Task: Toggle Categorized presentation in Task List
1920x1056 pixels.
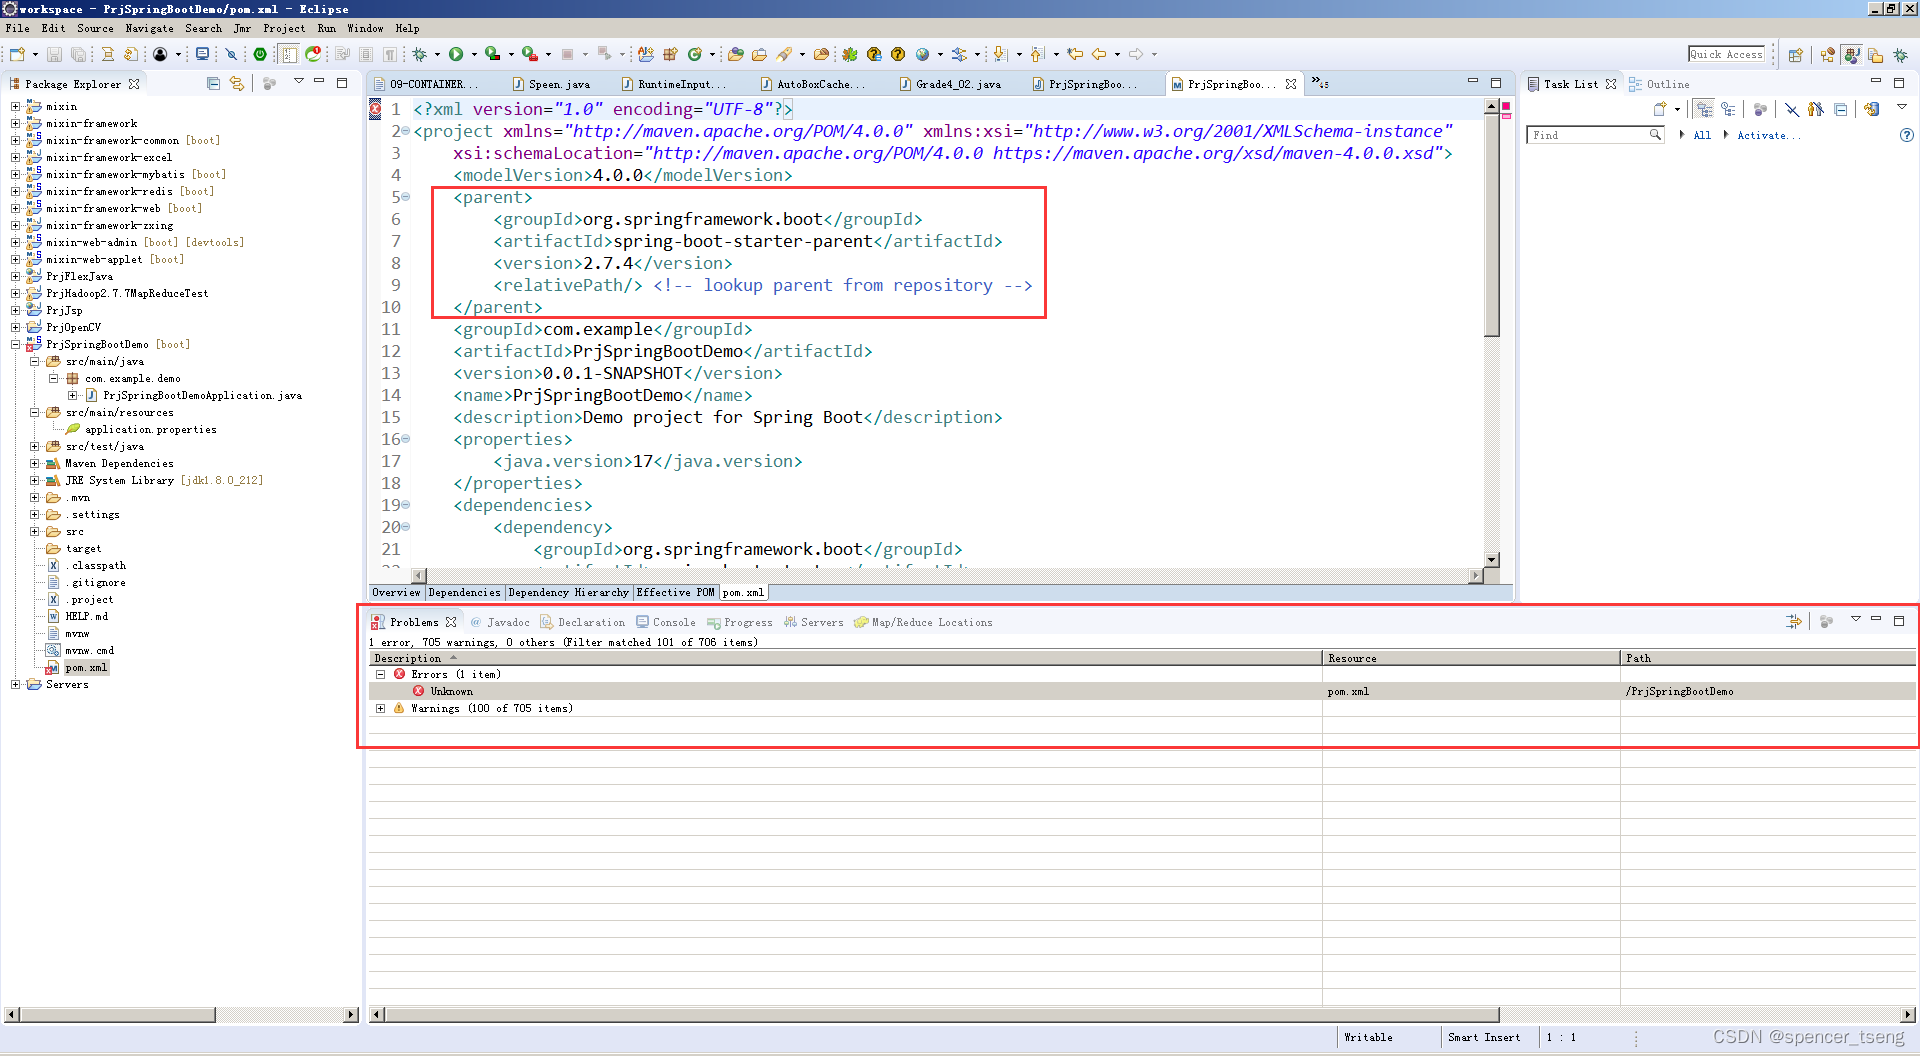Action: 1705,108
